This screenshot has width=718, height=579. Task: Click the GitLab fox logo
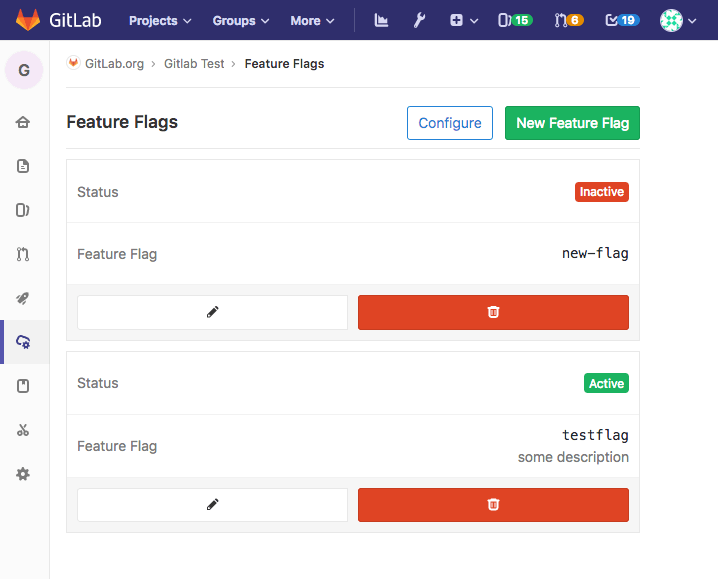click(28, 20)
